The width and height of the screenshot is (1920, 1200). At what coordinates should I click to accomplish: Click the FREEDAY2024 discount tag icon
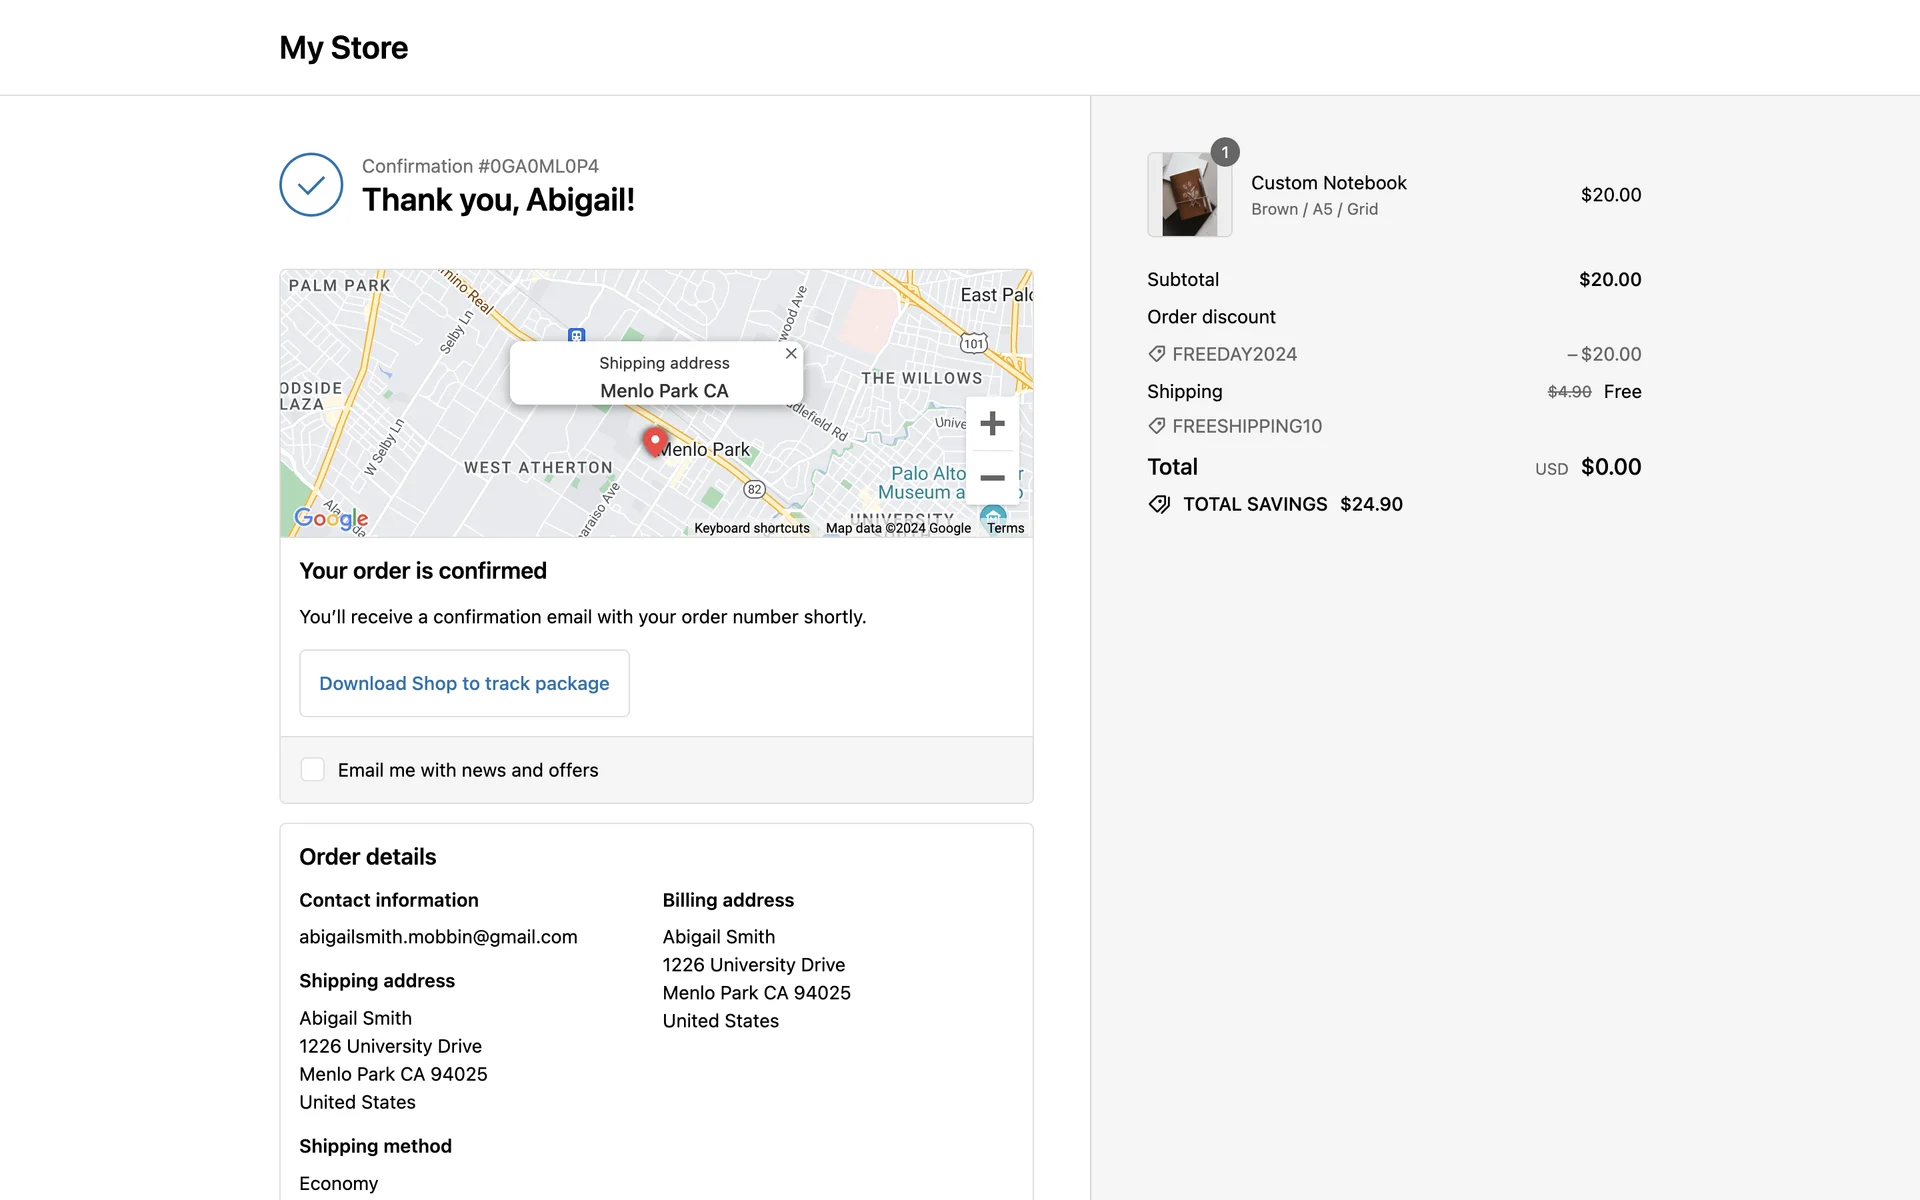[x=1157, y=354]
